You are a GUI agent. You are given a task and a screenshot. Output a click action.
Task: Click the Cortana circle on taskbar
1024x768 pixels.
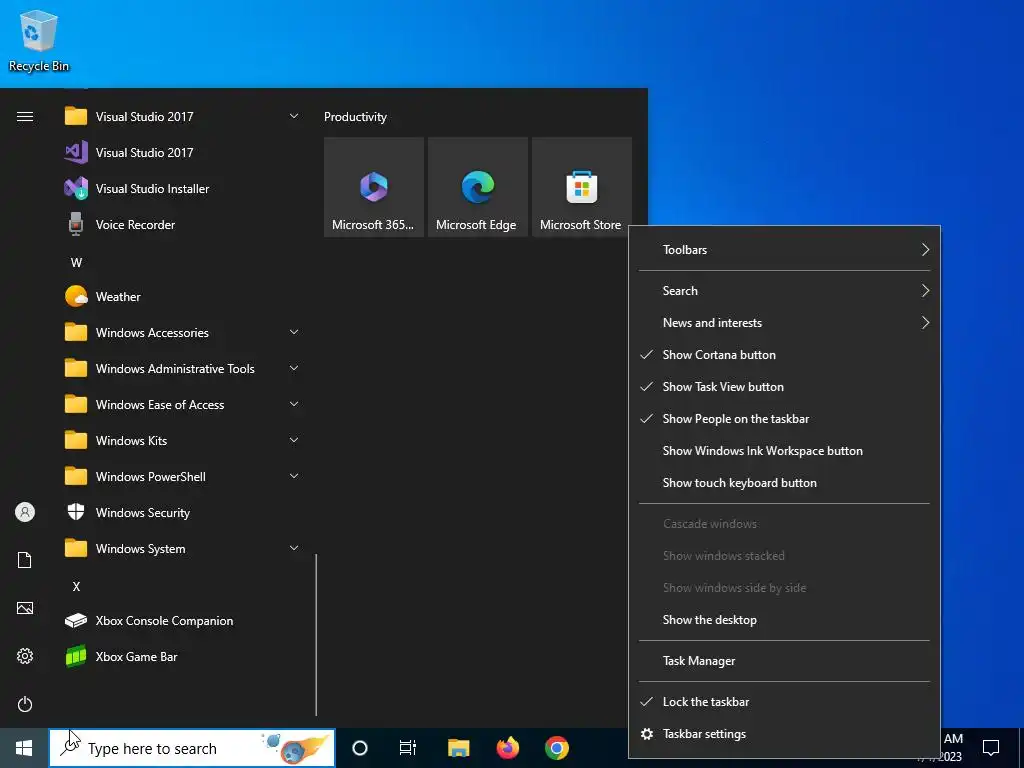point(360,748)
